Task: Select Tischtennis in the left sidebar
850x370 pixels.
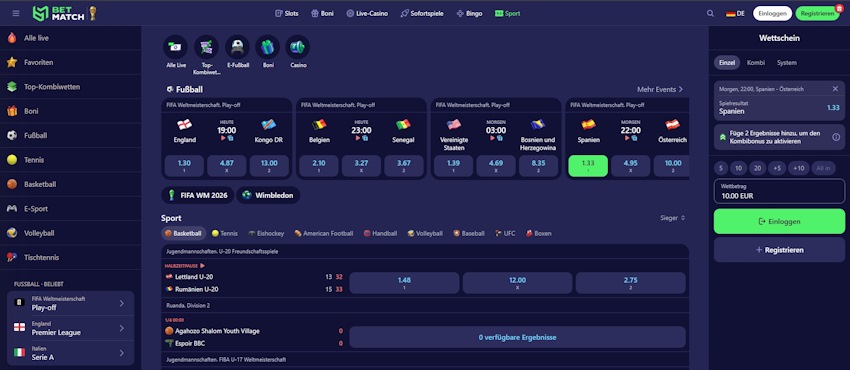Action: click(x=70, y=257)
